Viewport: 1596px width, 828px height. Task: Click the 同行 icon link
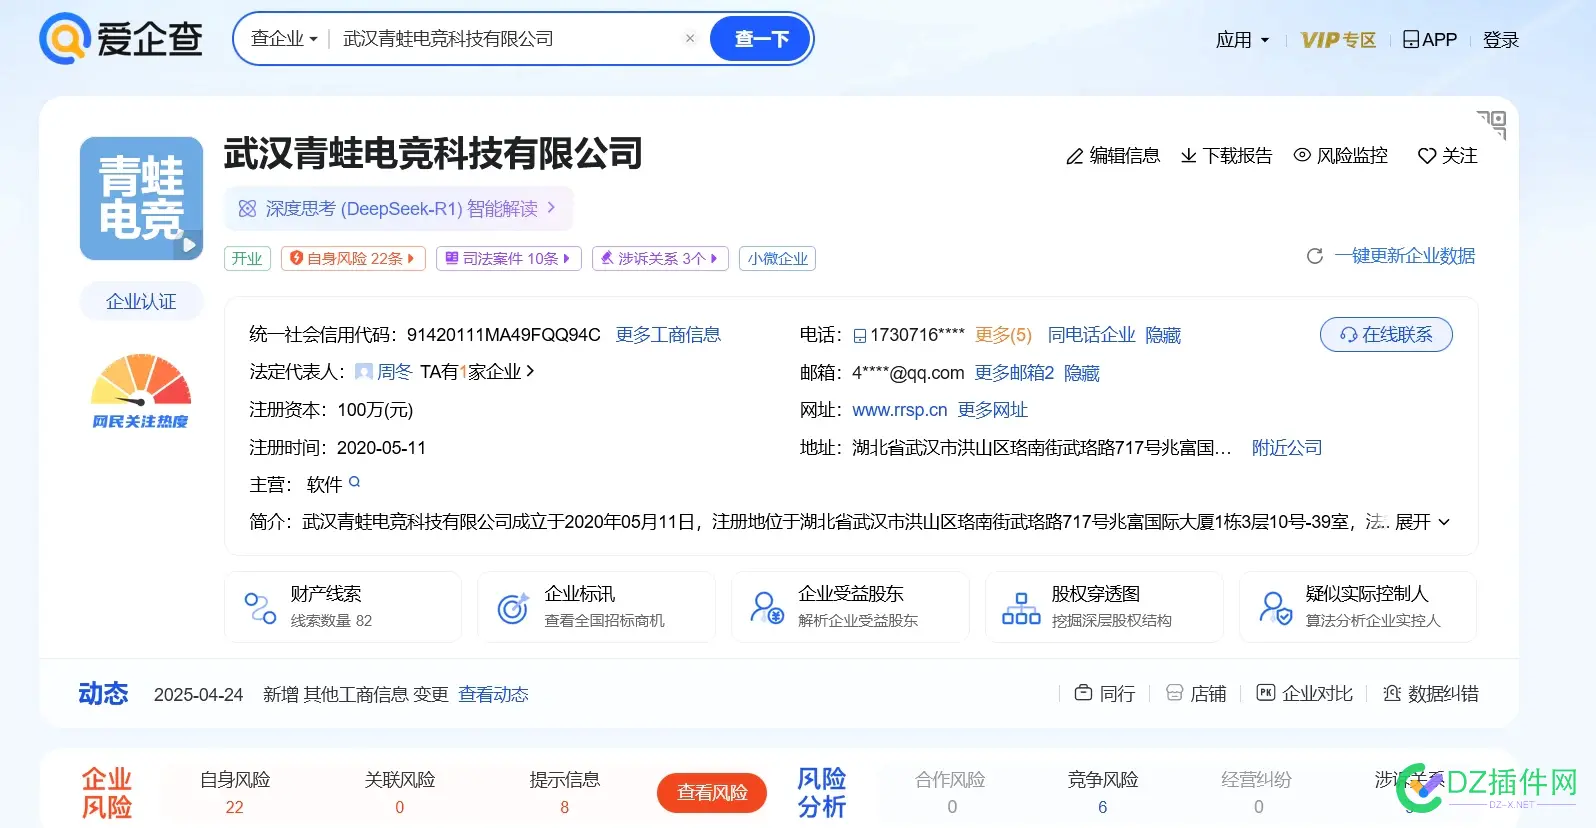pyautogui.click(x=1105, y=694)
